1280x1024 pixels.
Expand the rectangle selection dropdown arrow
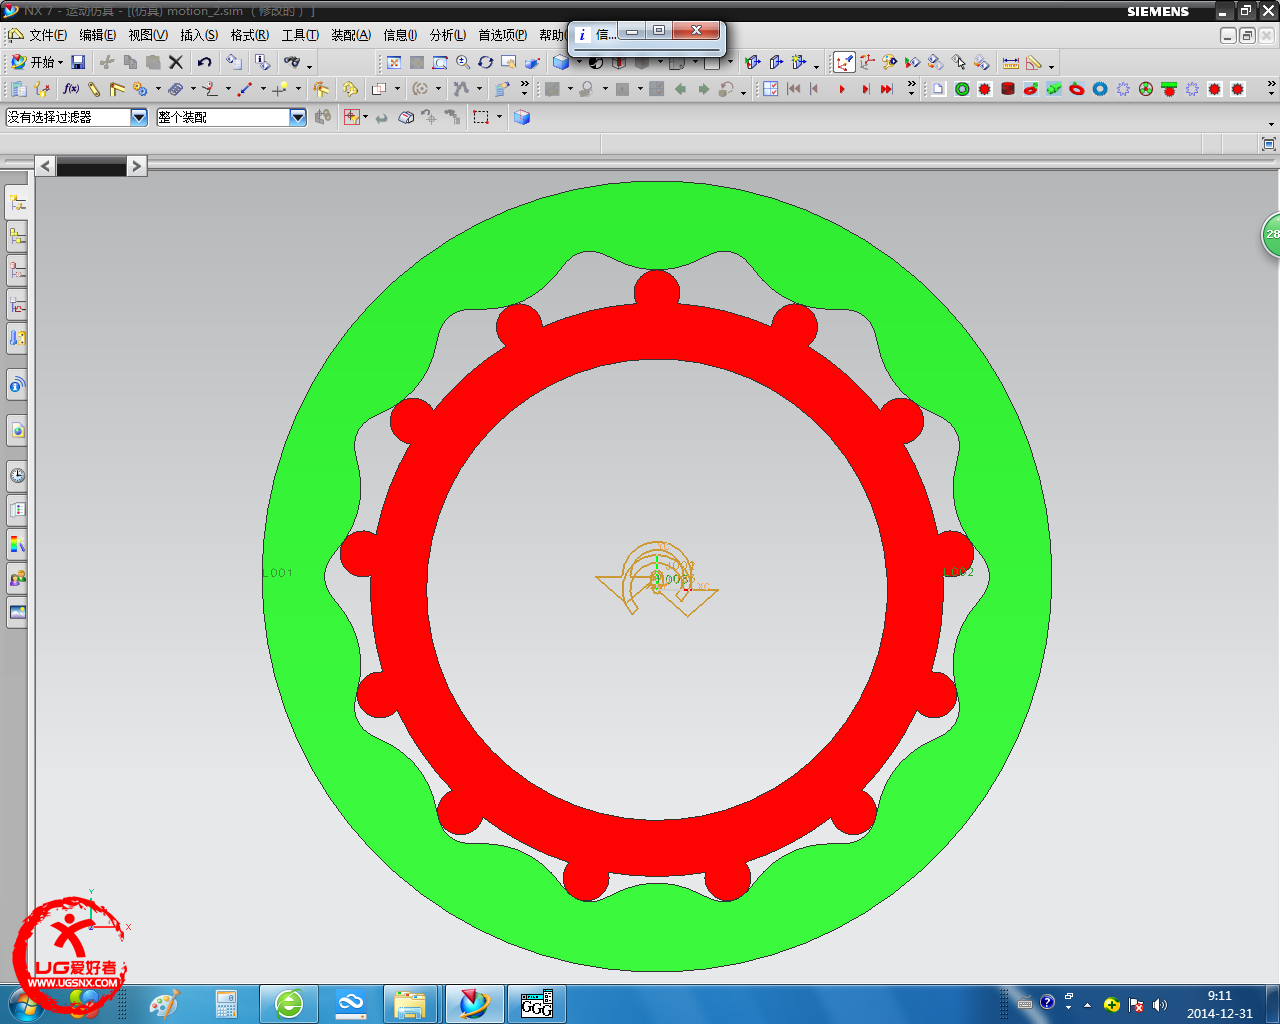tap(499, 117)
